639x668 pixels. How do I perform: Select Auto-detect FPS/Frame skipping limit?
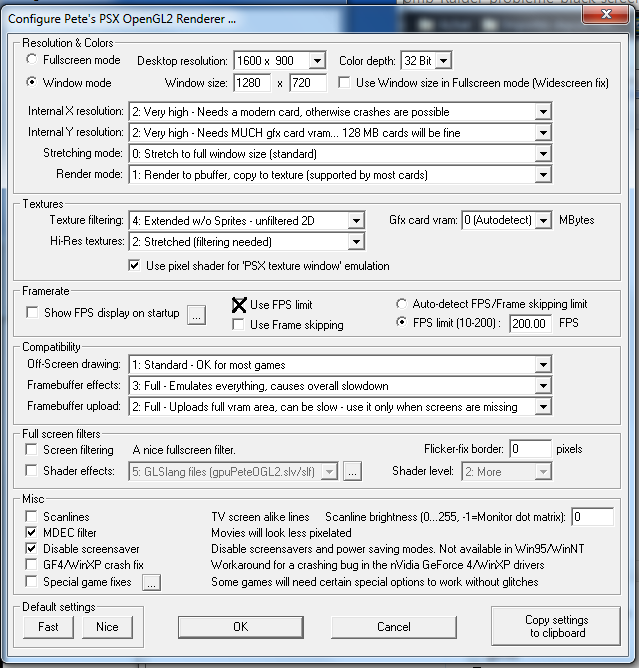[401, 304]
